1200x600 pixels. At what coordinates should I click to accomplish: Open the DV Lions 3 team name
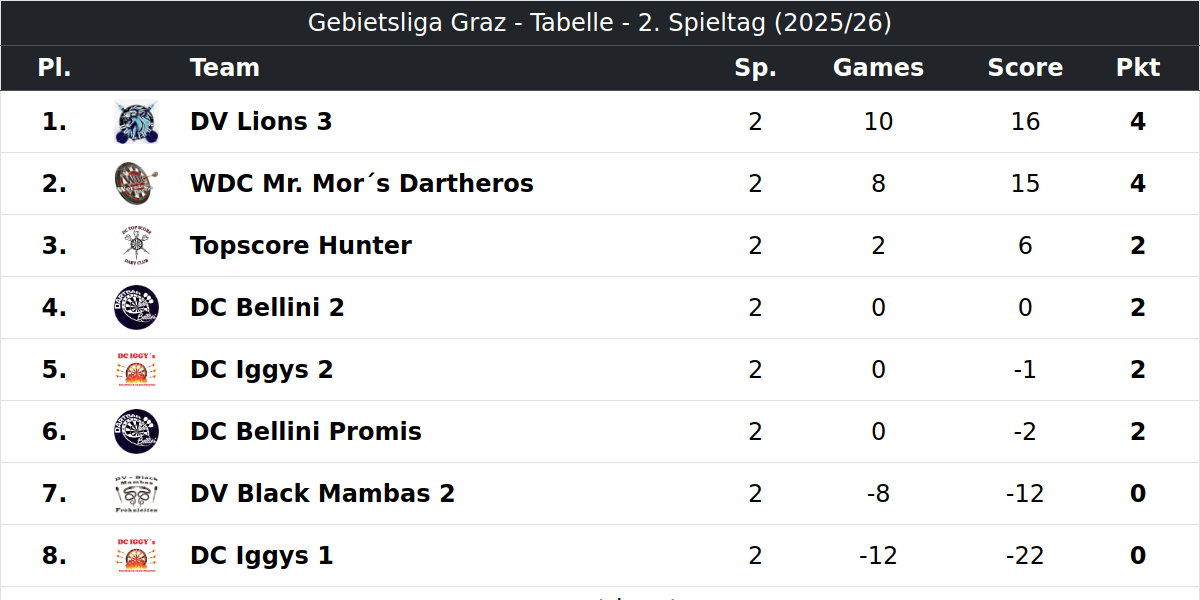pos(261,122)
